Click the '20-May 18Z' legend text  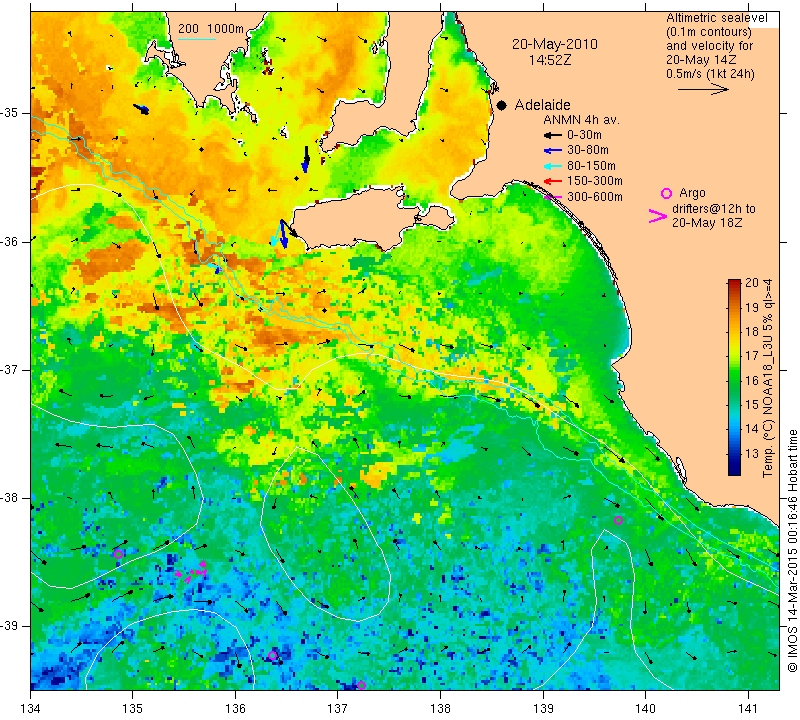pos(707,223)
